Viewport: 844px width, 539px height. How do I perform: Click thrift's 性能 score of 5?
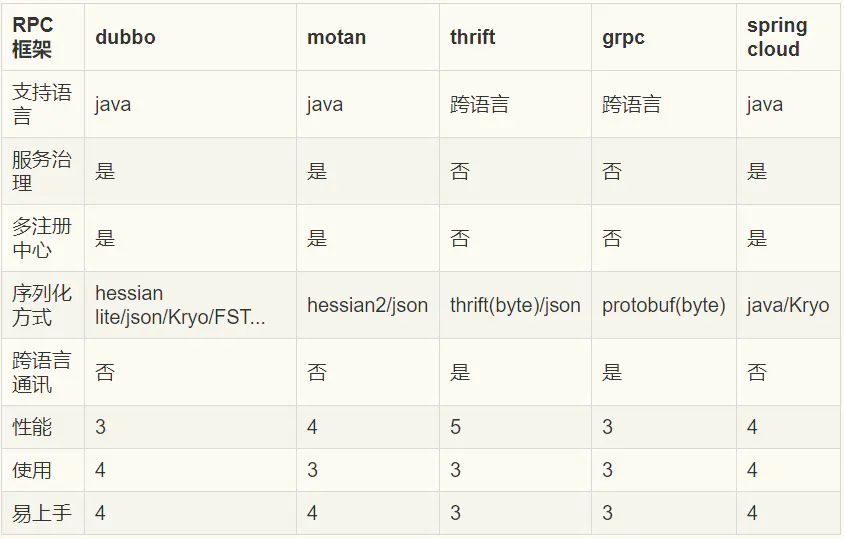pyautogui.click(x=456, y=427)
